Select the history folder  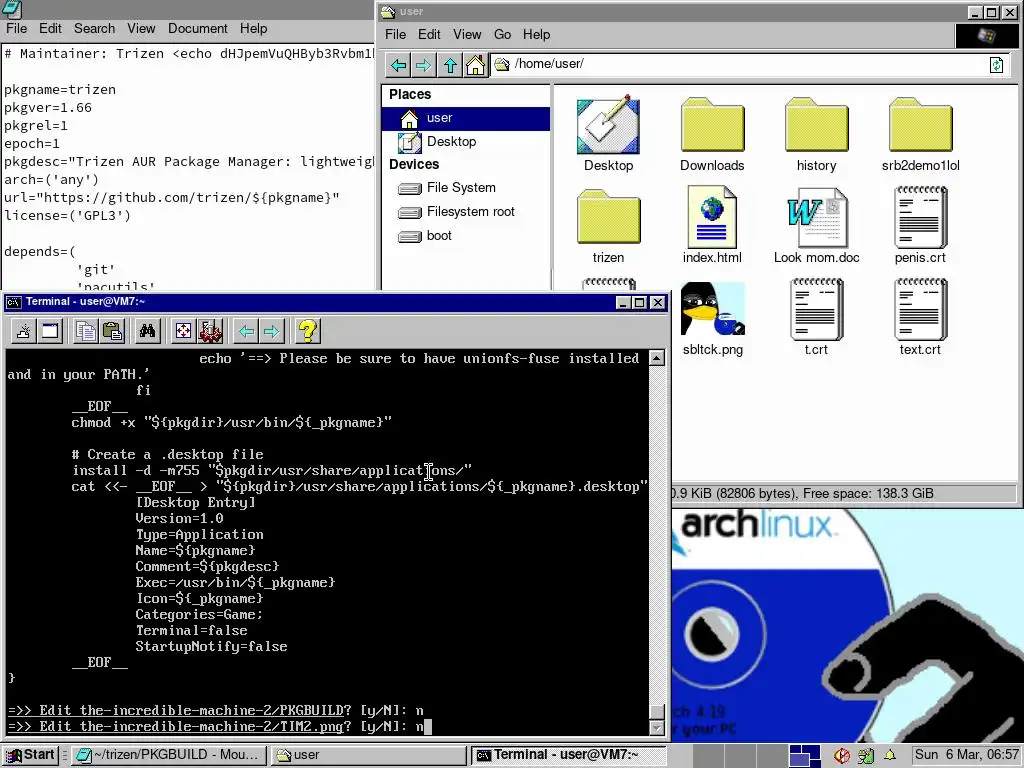[816, 135]
